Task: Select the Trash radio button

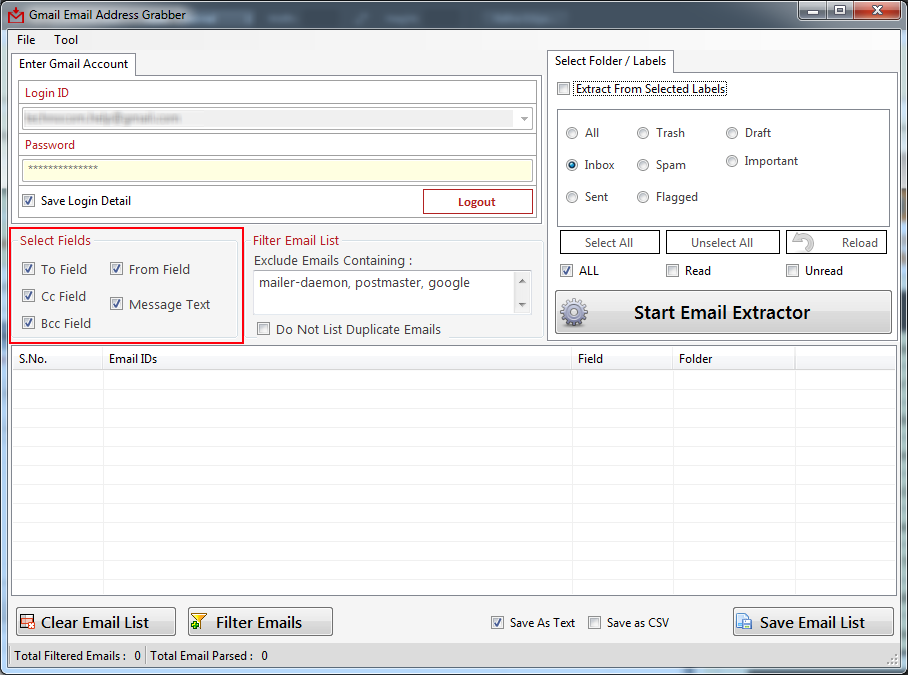Action: (643, 133)
